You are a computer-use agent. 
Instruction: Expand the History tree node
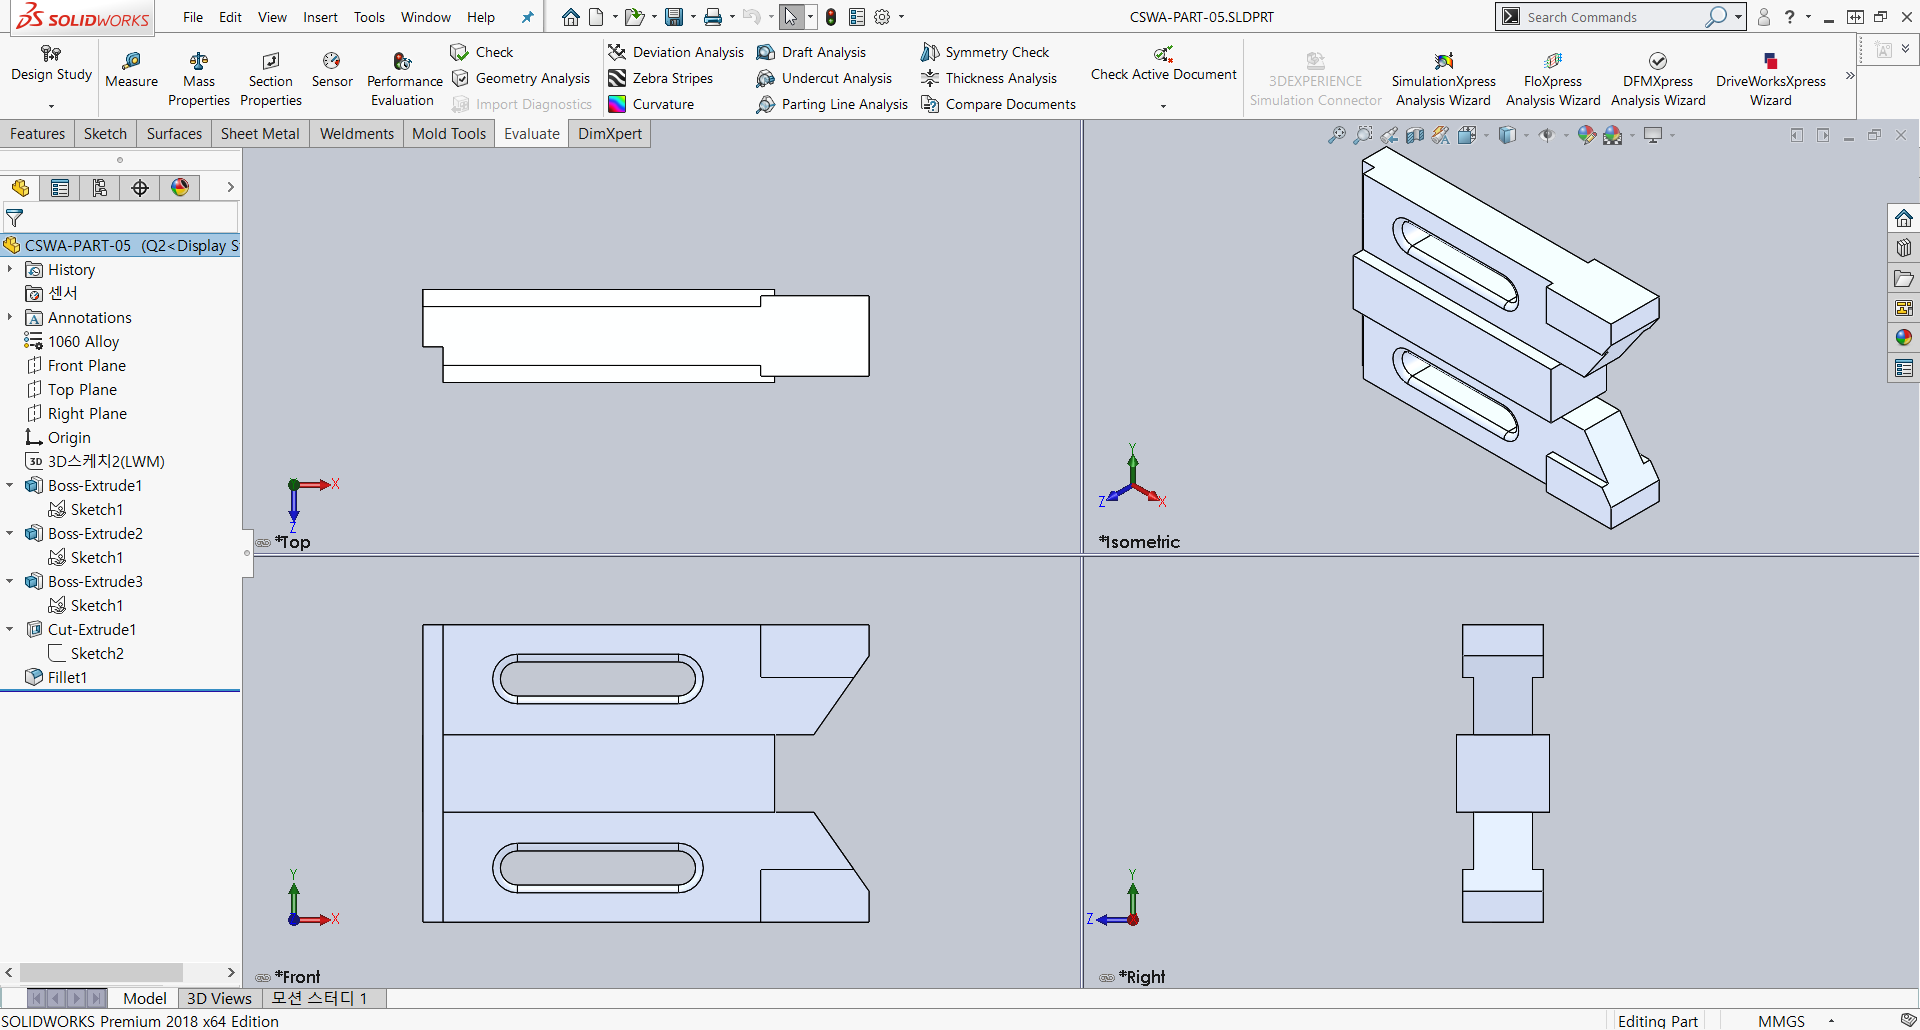coord(10,269)
